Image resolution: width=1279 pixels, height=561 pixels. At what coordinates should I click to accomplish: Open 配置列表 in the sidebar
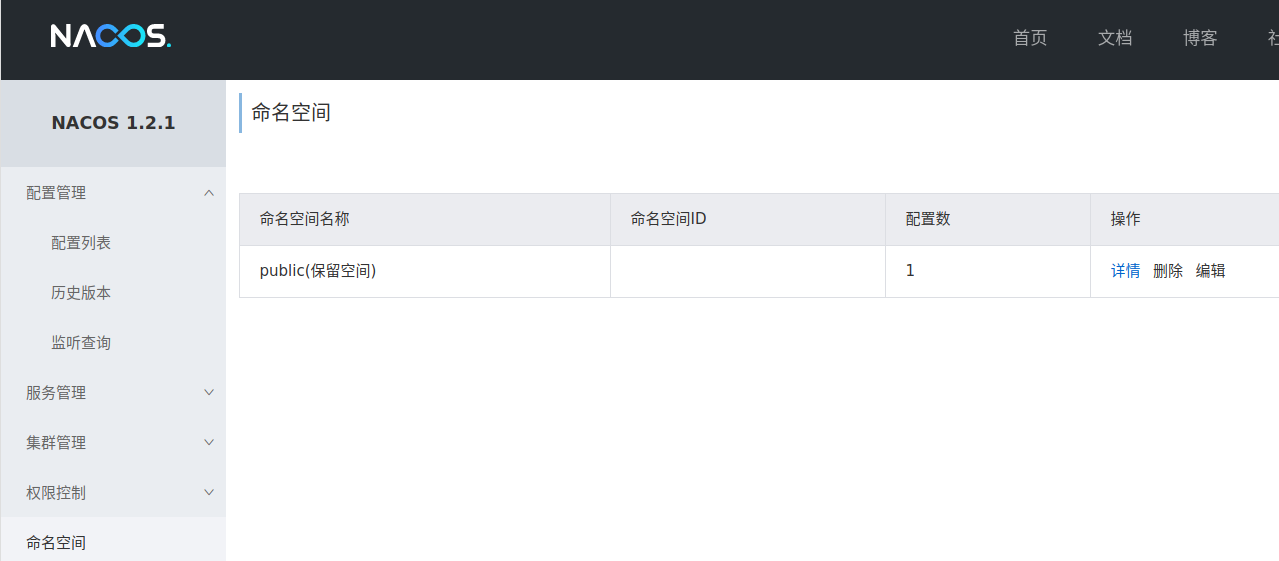point(81,243)
